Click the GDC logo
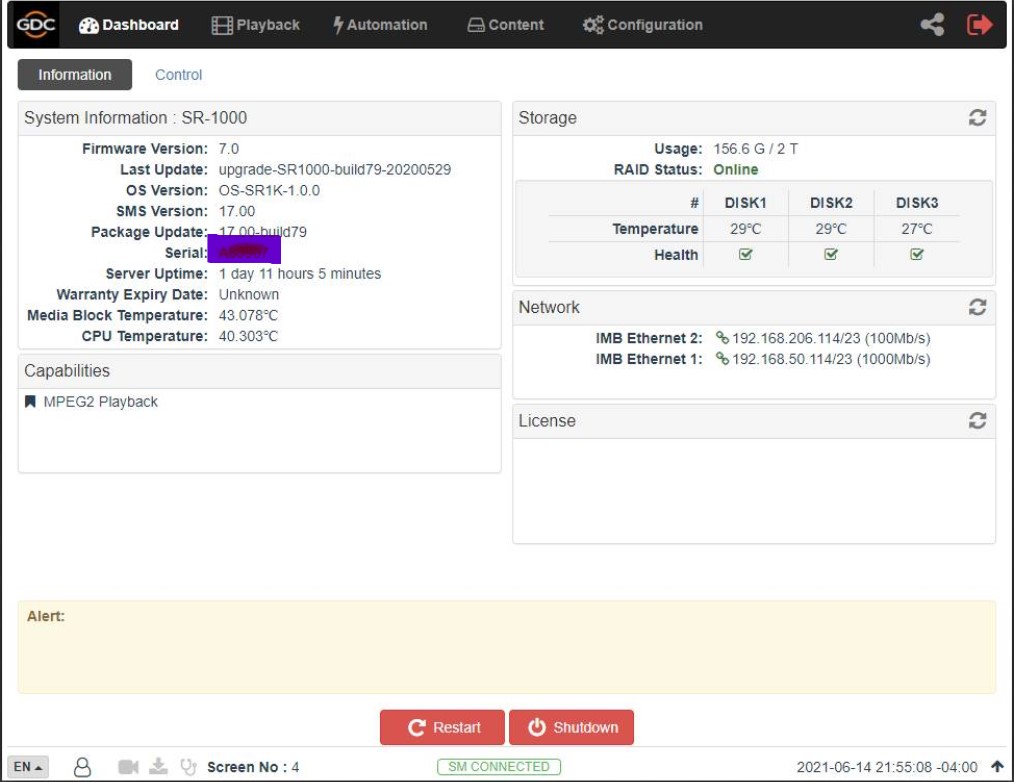This screenshot has width=1014, height=782. [x=36, y=25]
